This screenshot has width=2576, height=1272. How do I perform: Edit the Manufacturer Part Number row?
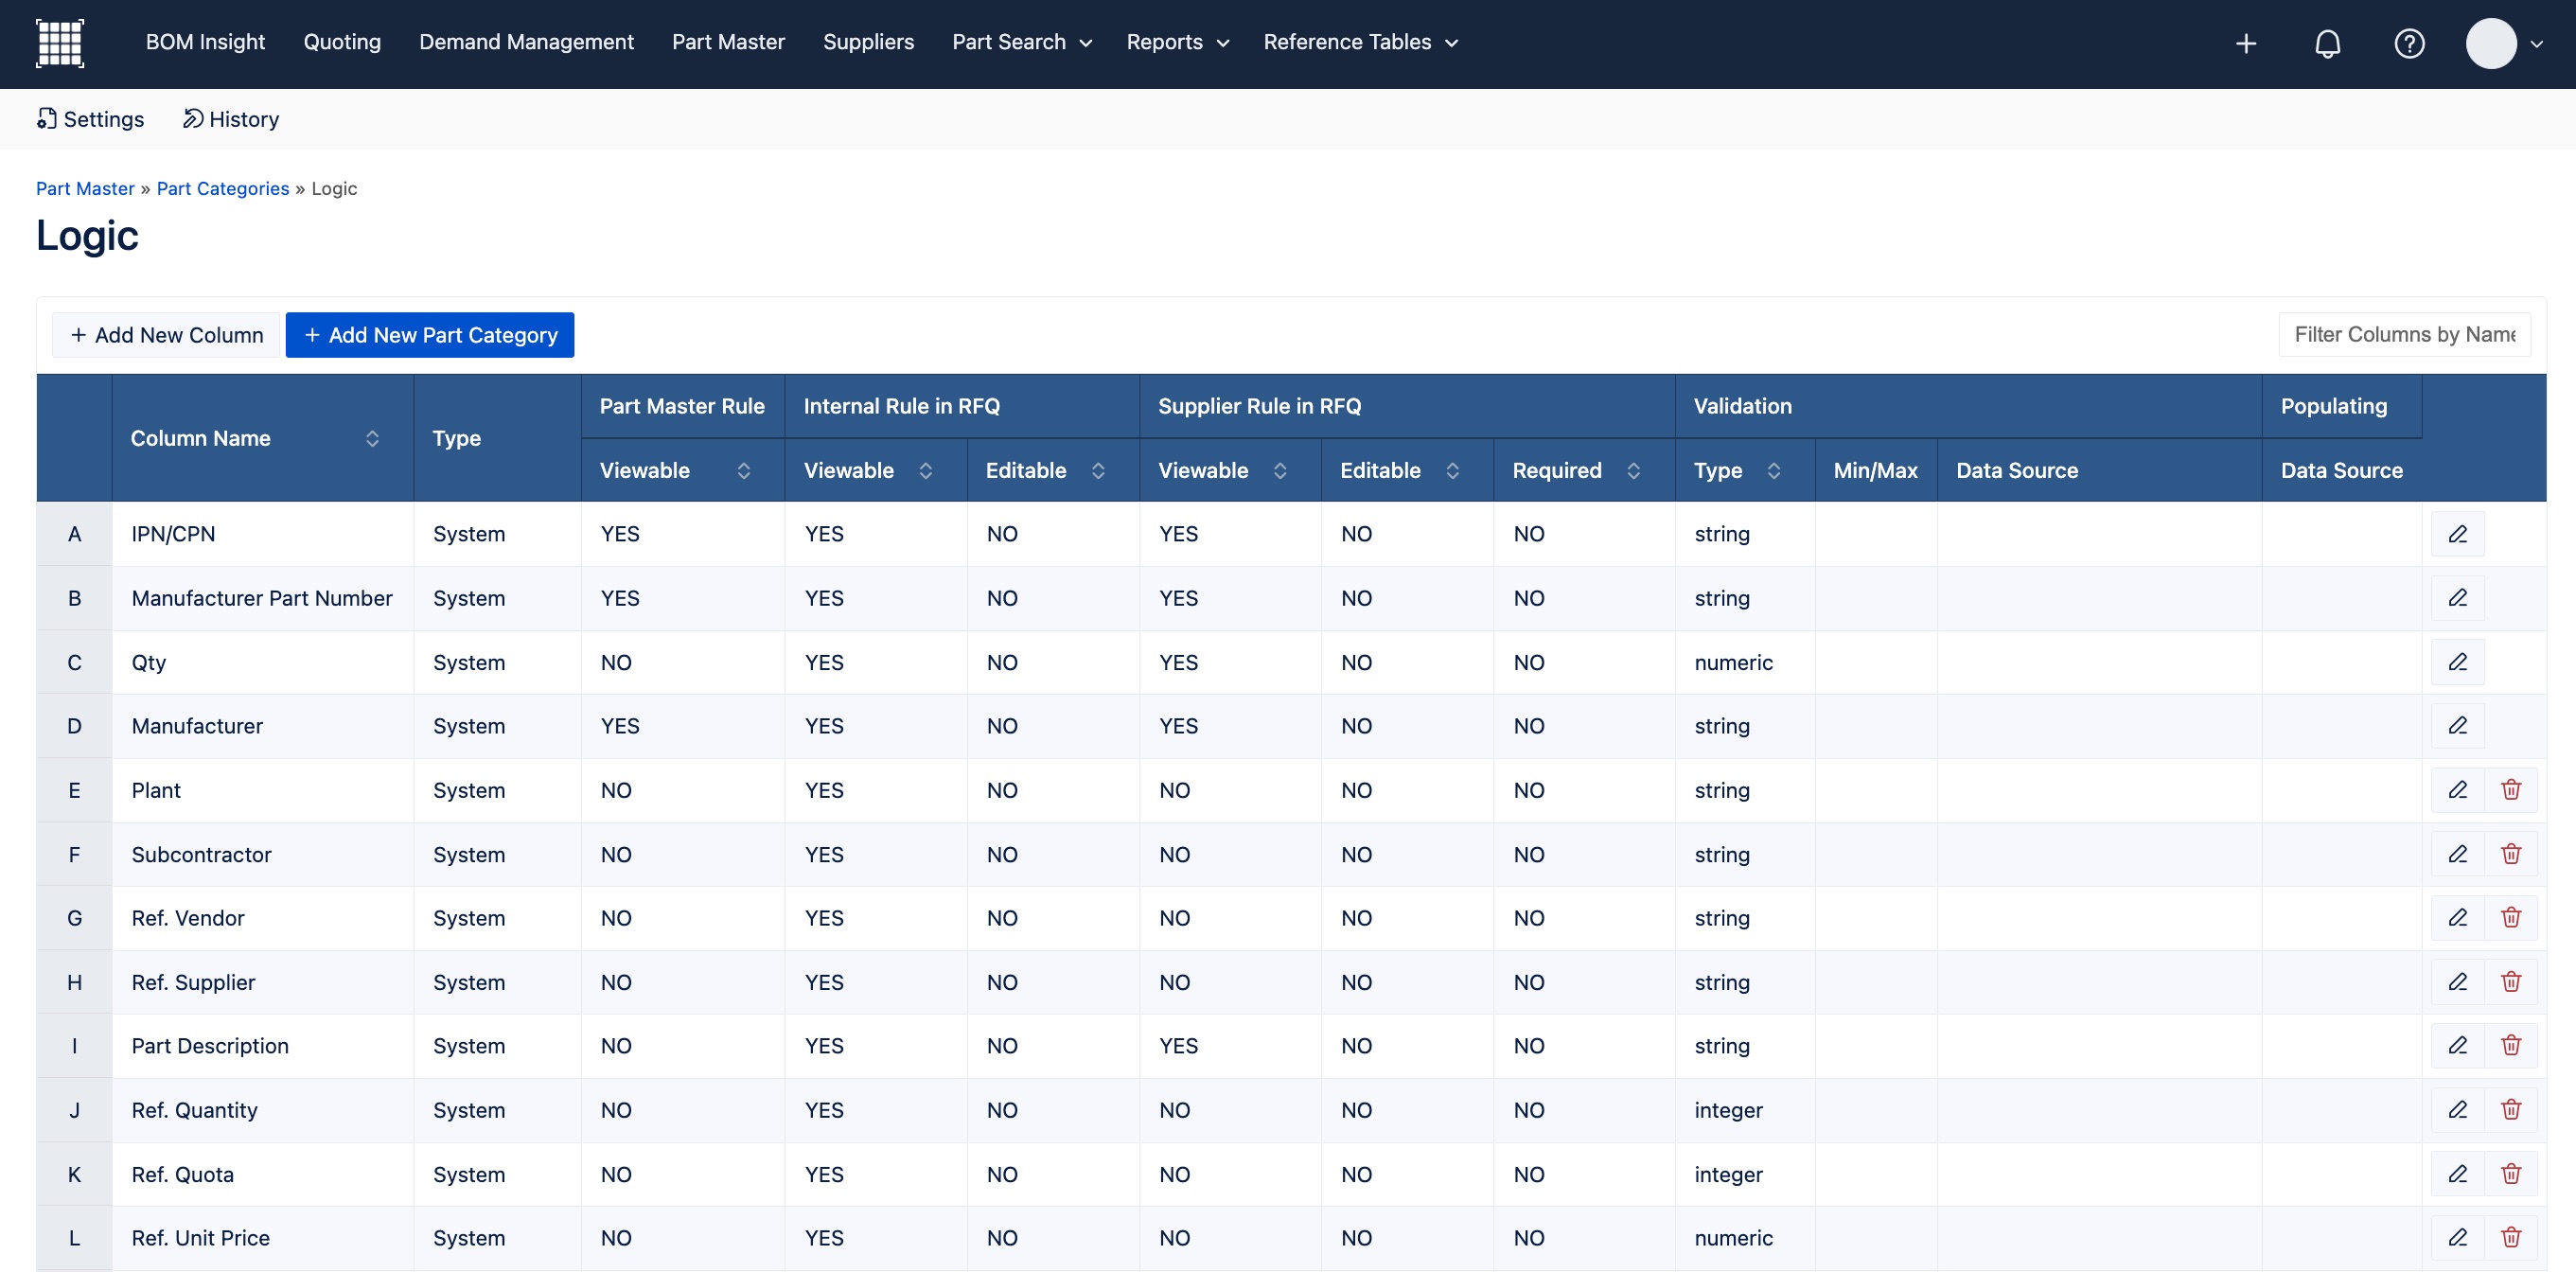click(x=2457, y=598)
